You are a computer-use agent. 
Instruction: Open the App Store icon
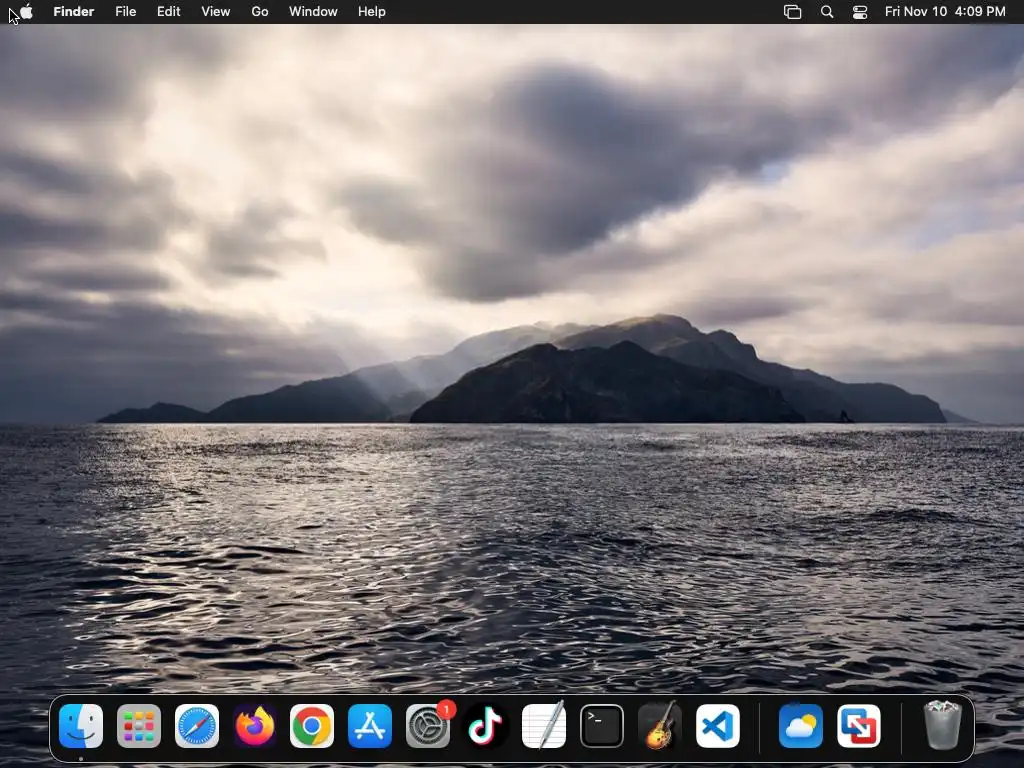click(x=370, y=726)
